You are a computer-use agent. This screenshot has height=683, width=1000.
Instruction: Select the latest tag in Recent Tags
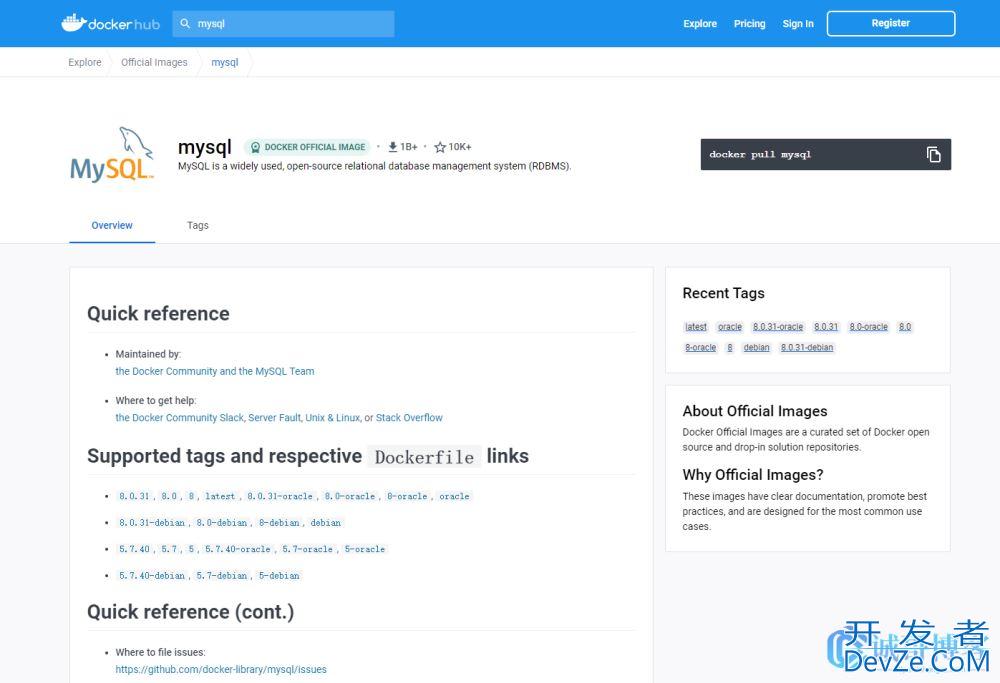coord(696,327)
